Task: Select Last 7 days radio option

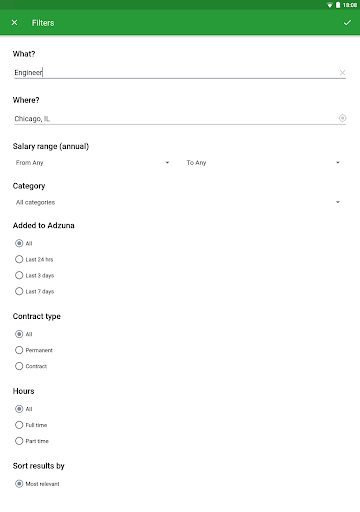Action: coord(34,291)
